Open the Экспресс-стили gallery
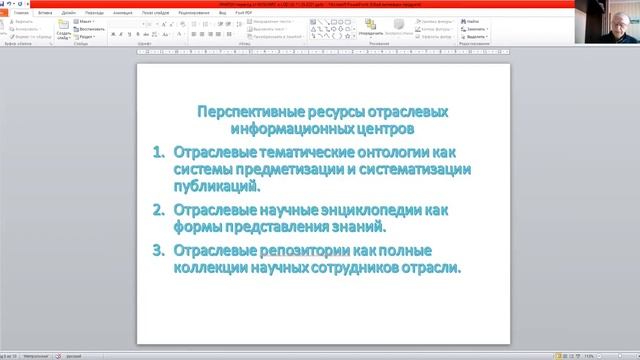Viewport: 640px width, 360px height. [399, 27]
